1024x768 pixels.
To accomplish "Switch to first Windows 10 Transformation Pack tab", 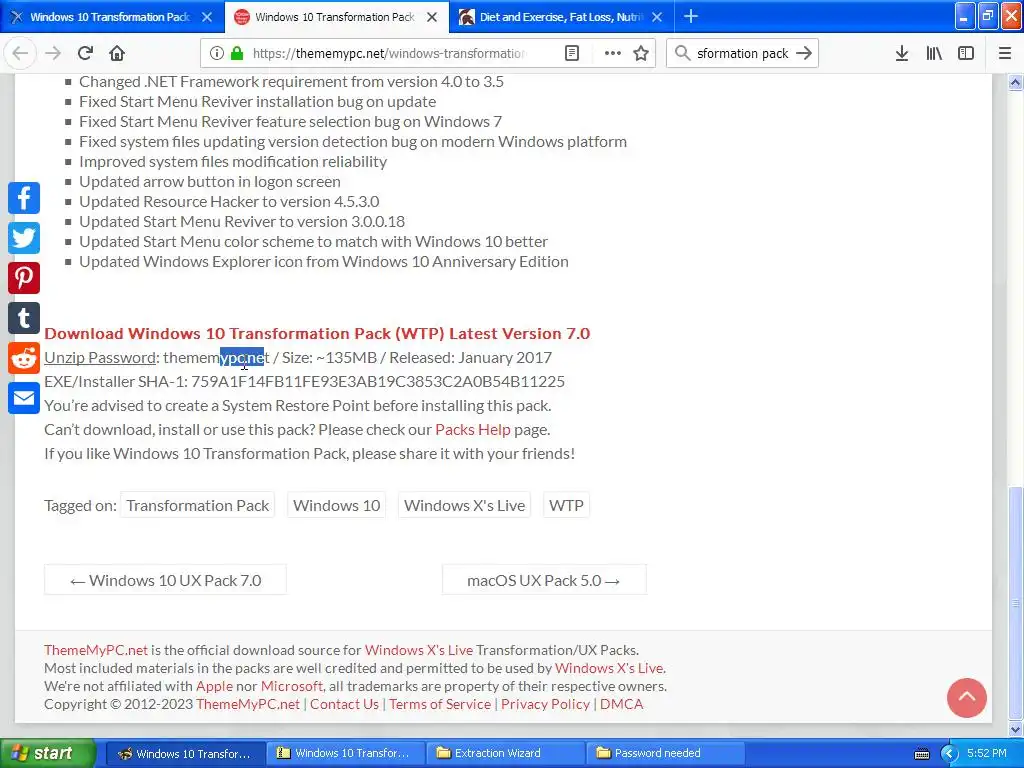I will point(110,17).
